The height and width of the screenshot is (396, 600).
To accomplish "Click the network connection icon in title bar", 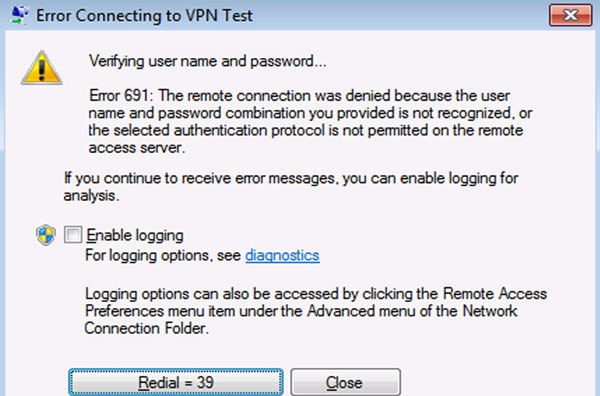I will click(x=20, y=15).
